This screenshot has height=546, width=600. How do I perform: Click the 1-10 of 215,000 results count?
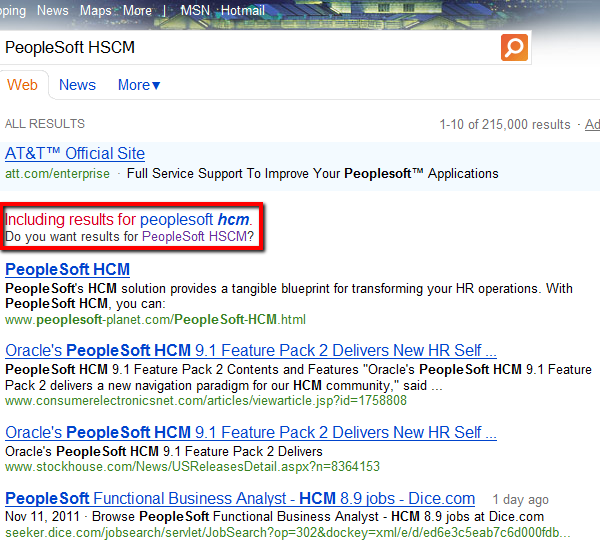pyautogui.click(x=505, y=124)
